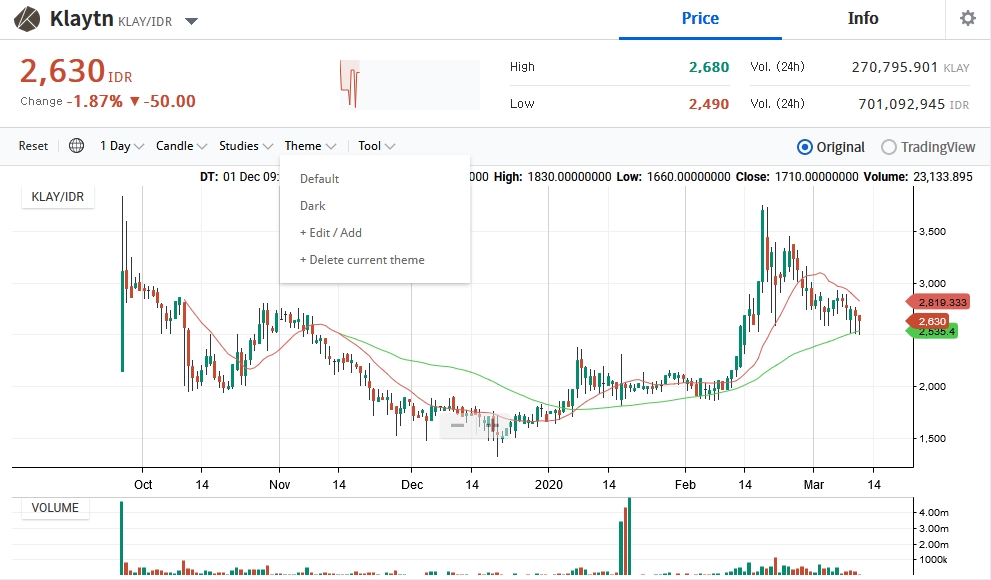991x580 pixels.
Task: Click the 2,819.333 moving average price tag
Action: pyautogui.click(x=938, y=302)
